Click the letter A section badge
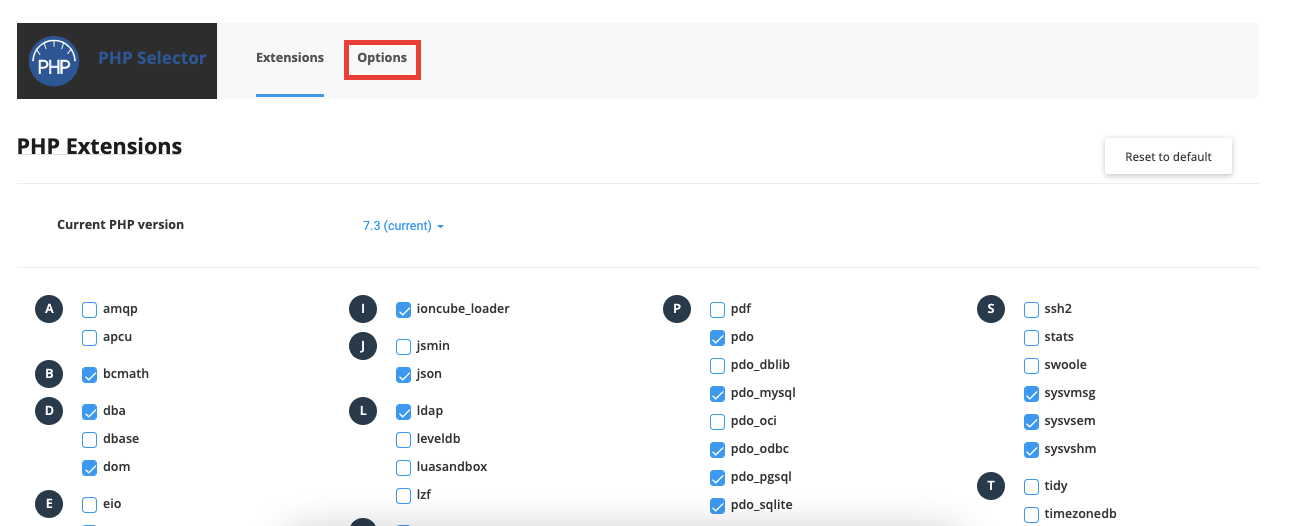The image size is (1300, 526). pos(48,310)
